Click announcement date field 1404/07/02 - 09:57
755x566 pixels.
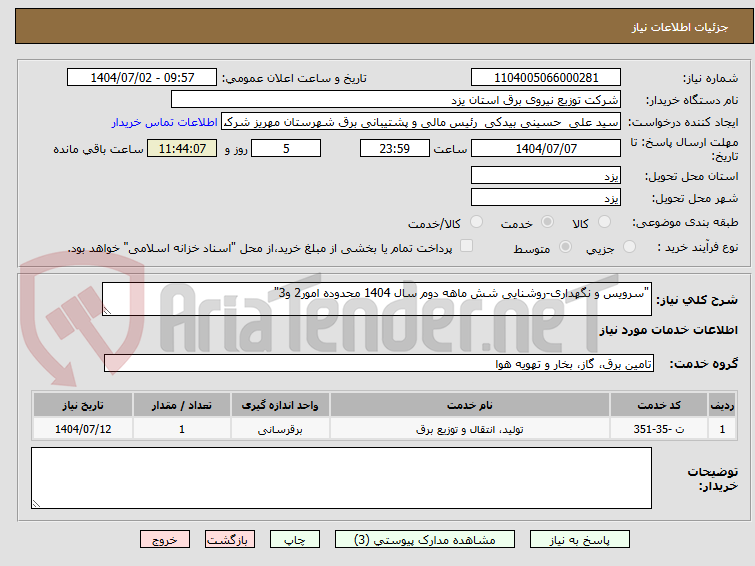pyautogui.click(x=142, y=78)
